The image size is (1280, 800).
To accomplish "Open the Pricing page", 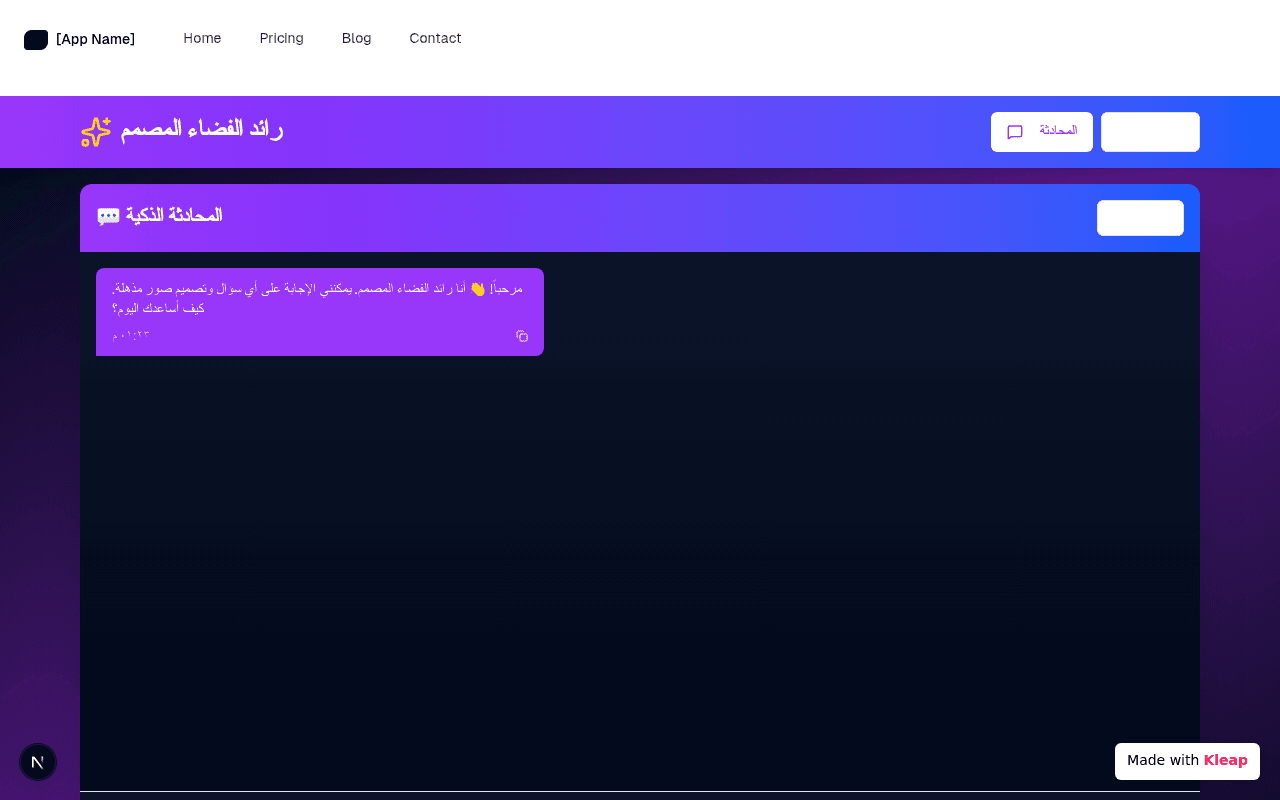I will [281, 38].
